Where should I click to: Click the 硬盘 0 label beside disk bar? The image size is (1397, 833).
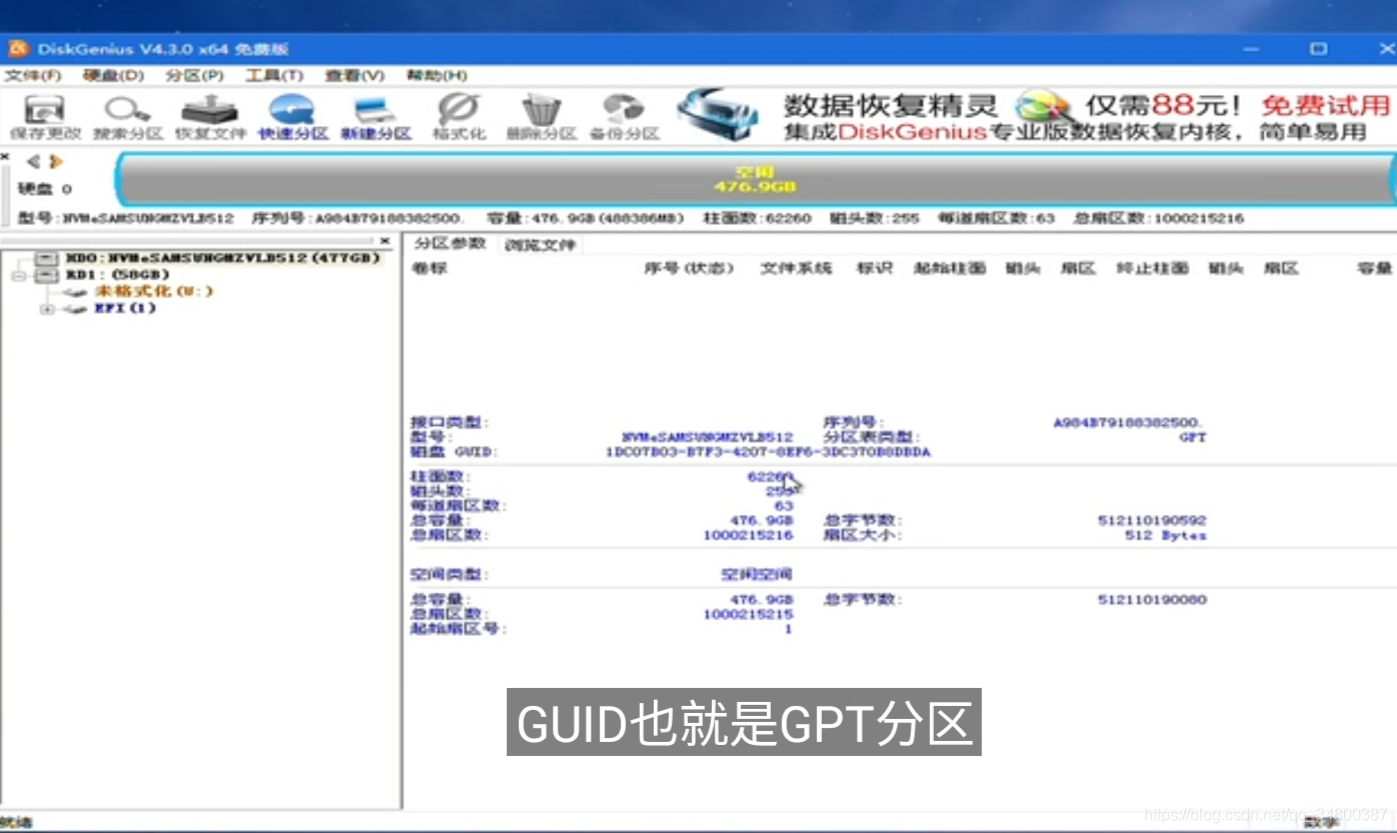point(45,188)
